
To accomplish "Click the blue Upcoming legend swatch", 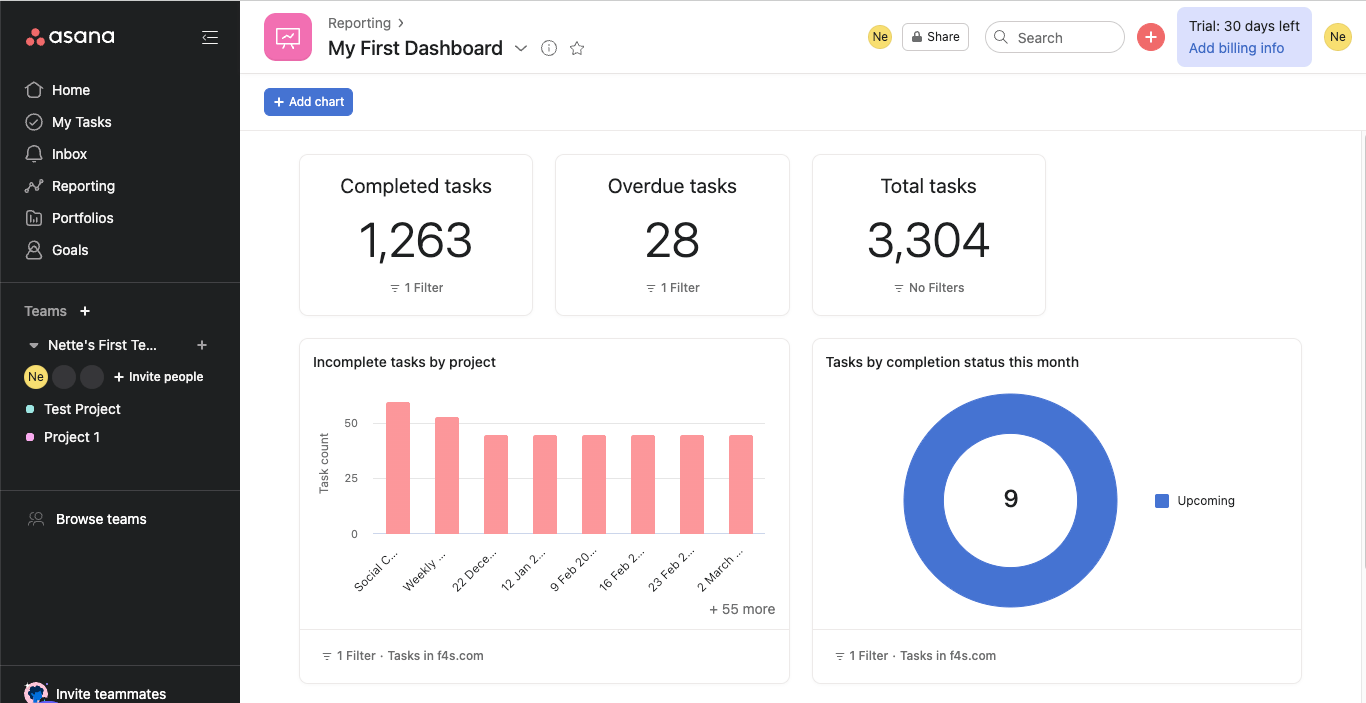I will [1162, 501].
